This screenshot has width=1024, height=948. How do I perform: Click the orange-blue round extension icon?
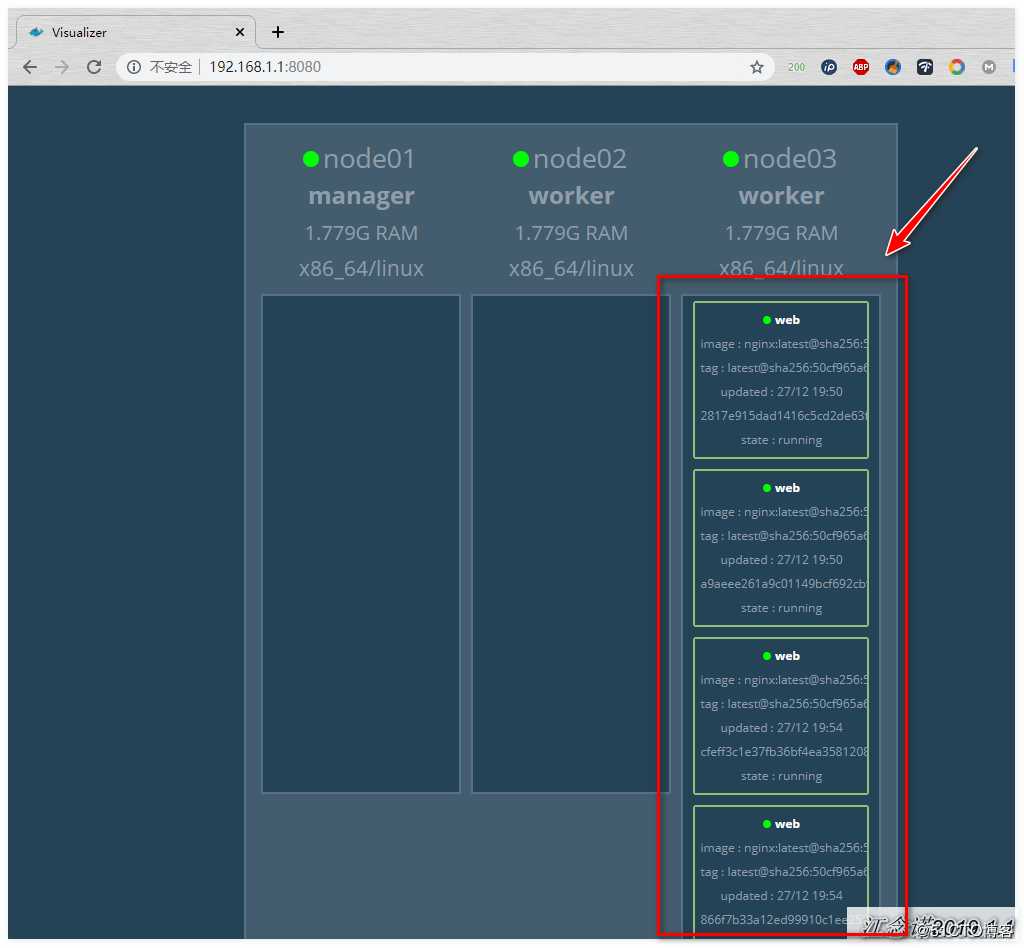893,67
